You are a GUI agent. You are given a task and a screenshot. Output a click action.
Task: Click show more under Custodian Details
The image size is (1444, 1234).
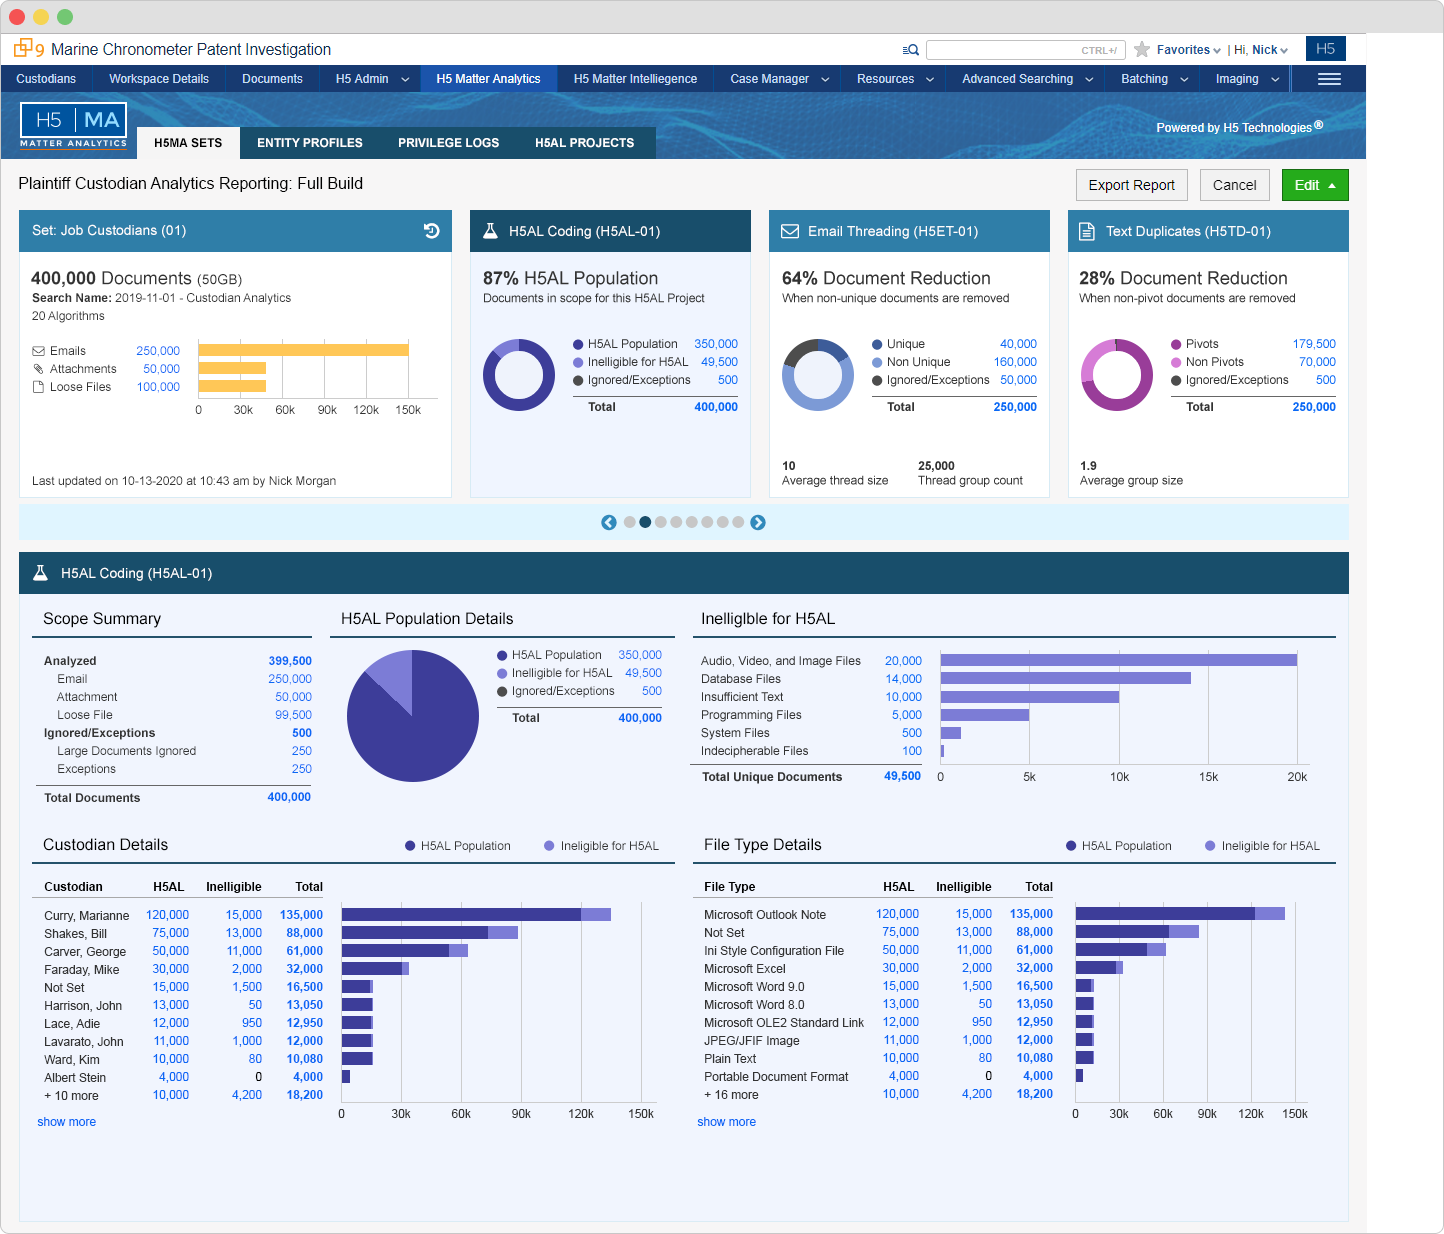click(x=67, y=1122)
